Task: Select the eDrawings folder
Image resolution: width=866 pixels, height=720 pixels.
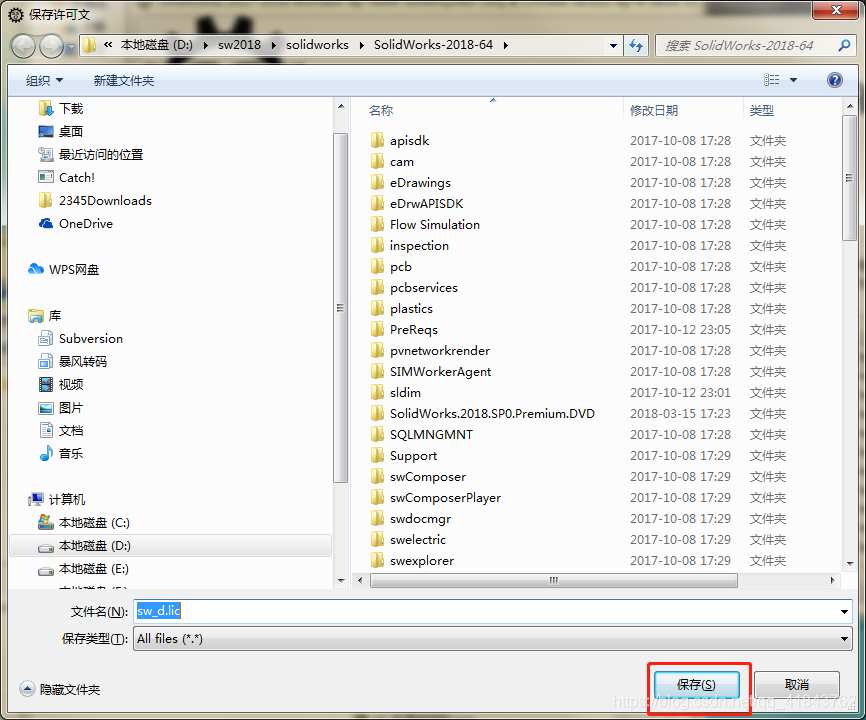Action: click(411, 183)
